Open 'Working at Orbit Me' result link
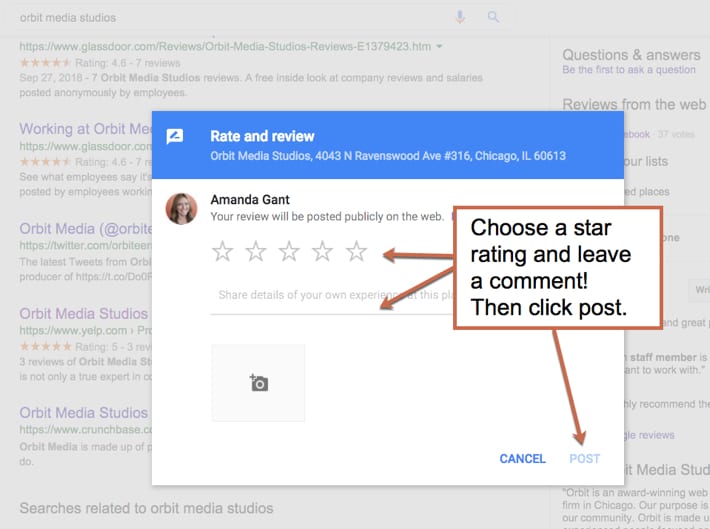 coord(86,129)
